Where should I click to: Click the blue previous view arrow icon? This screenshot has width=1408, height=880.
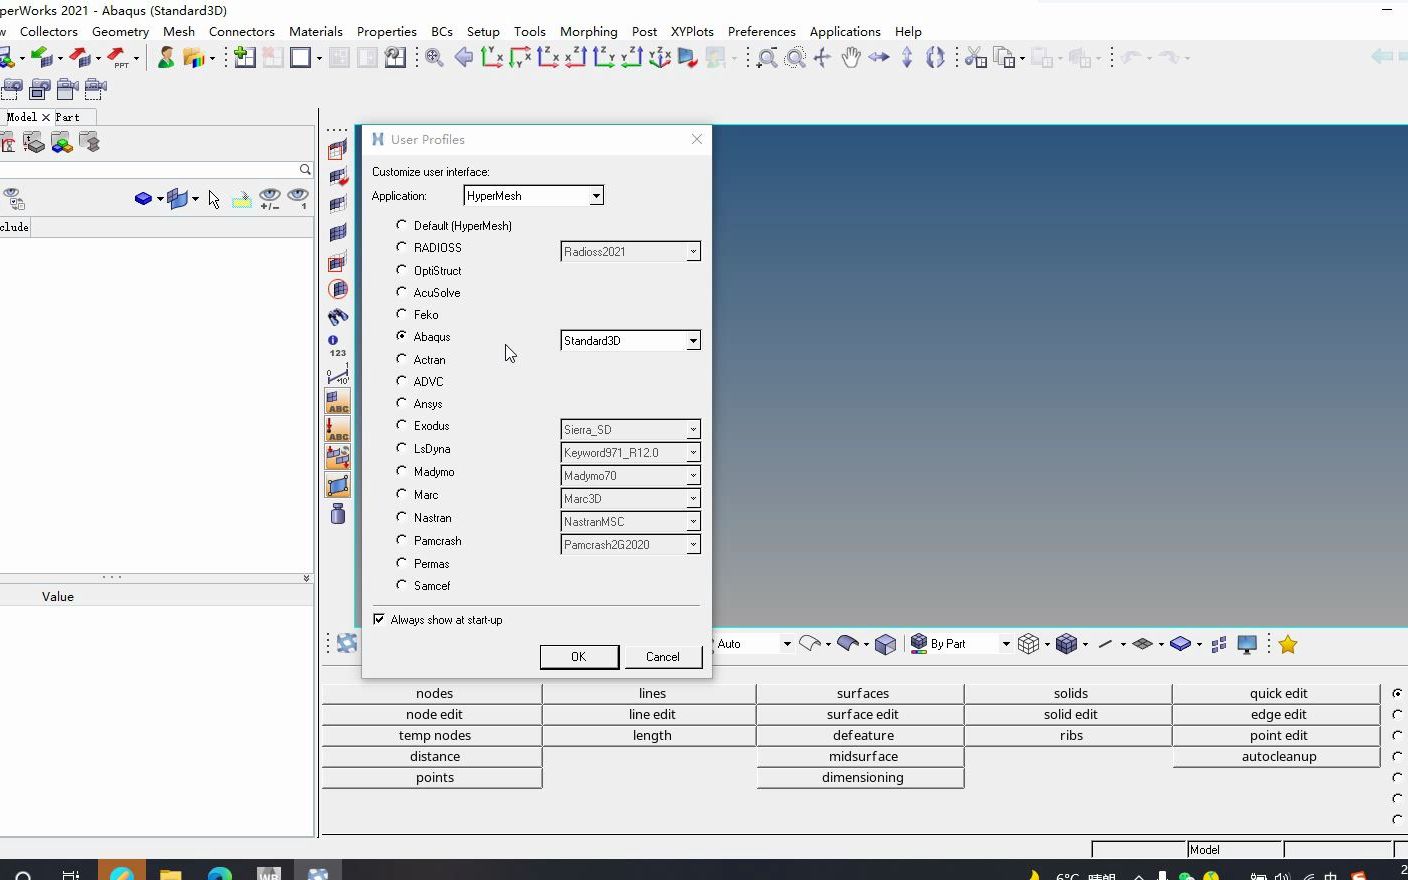point(464,58)
